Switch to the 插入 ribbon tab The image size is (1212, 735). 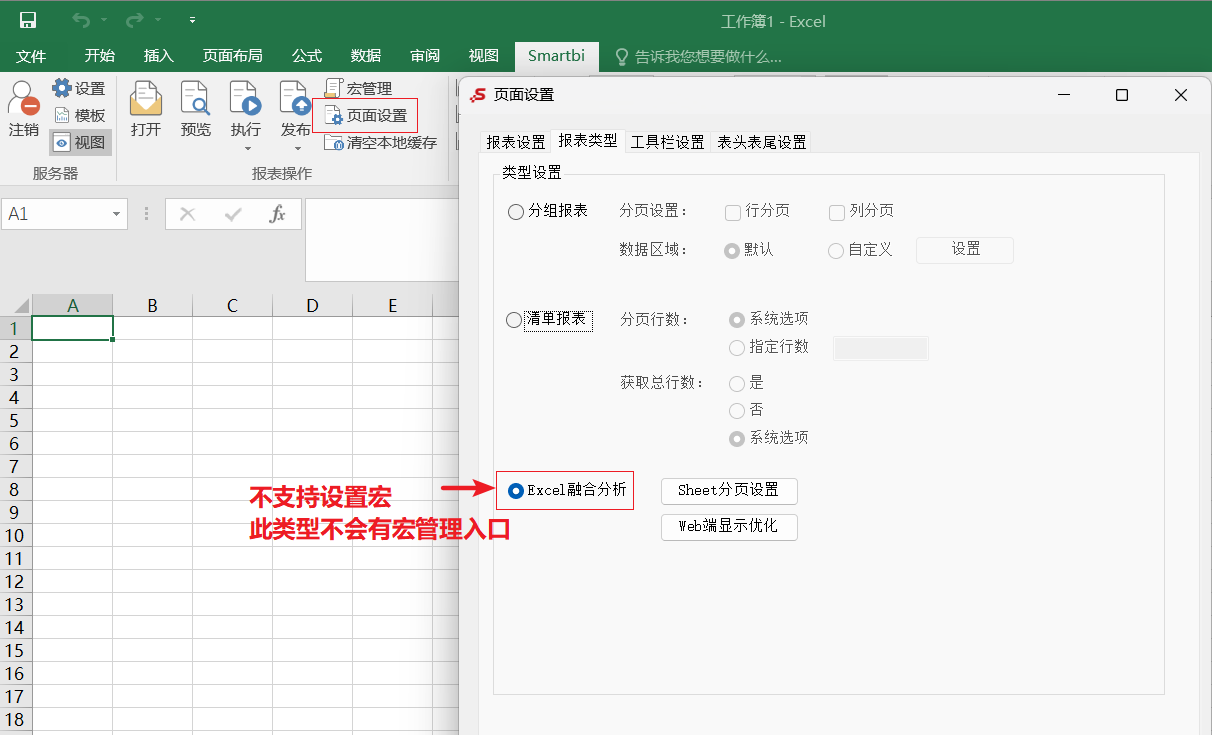coord(158,56)
